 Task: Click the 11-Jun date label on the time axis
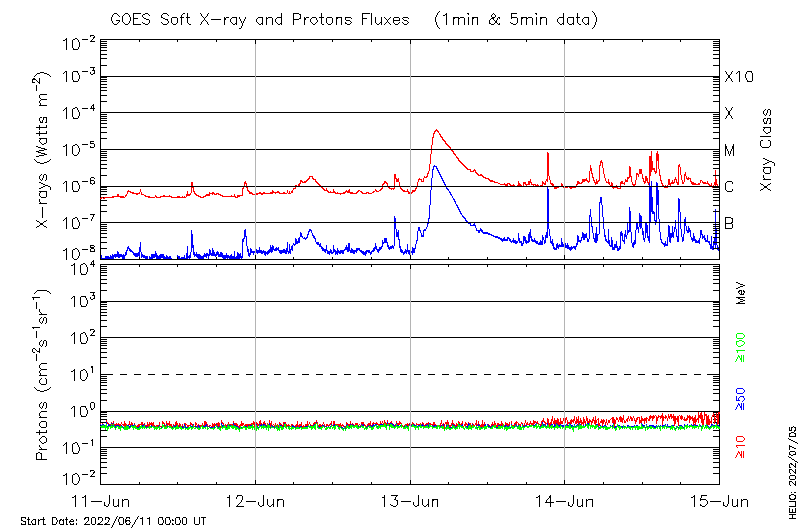pyautogui.click(x=101, y=500)
